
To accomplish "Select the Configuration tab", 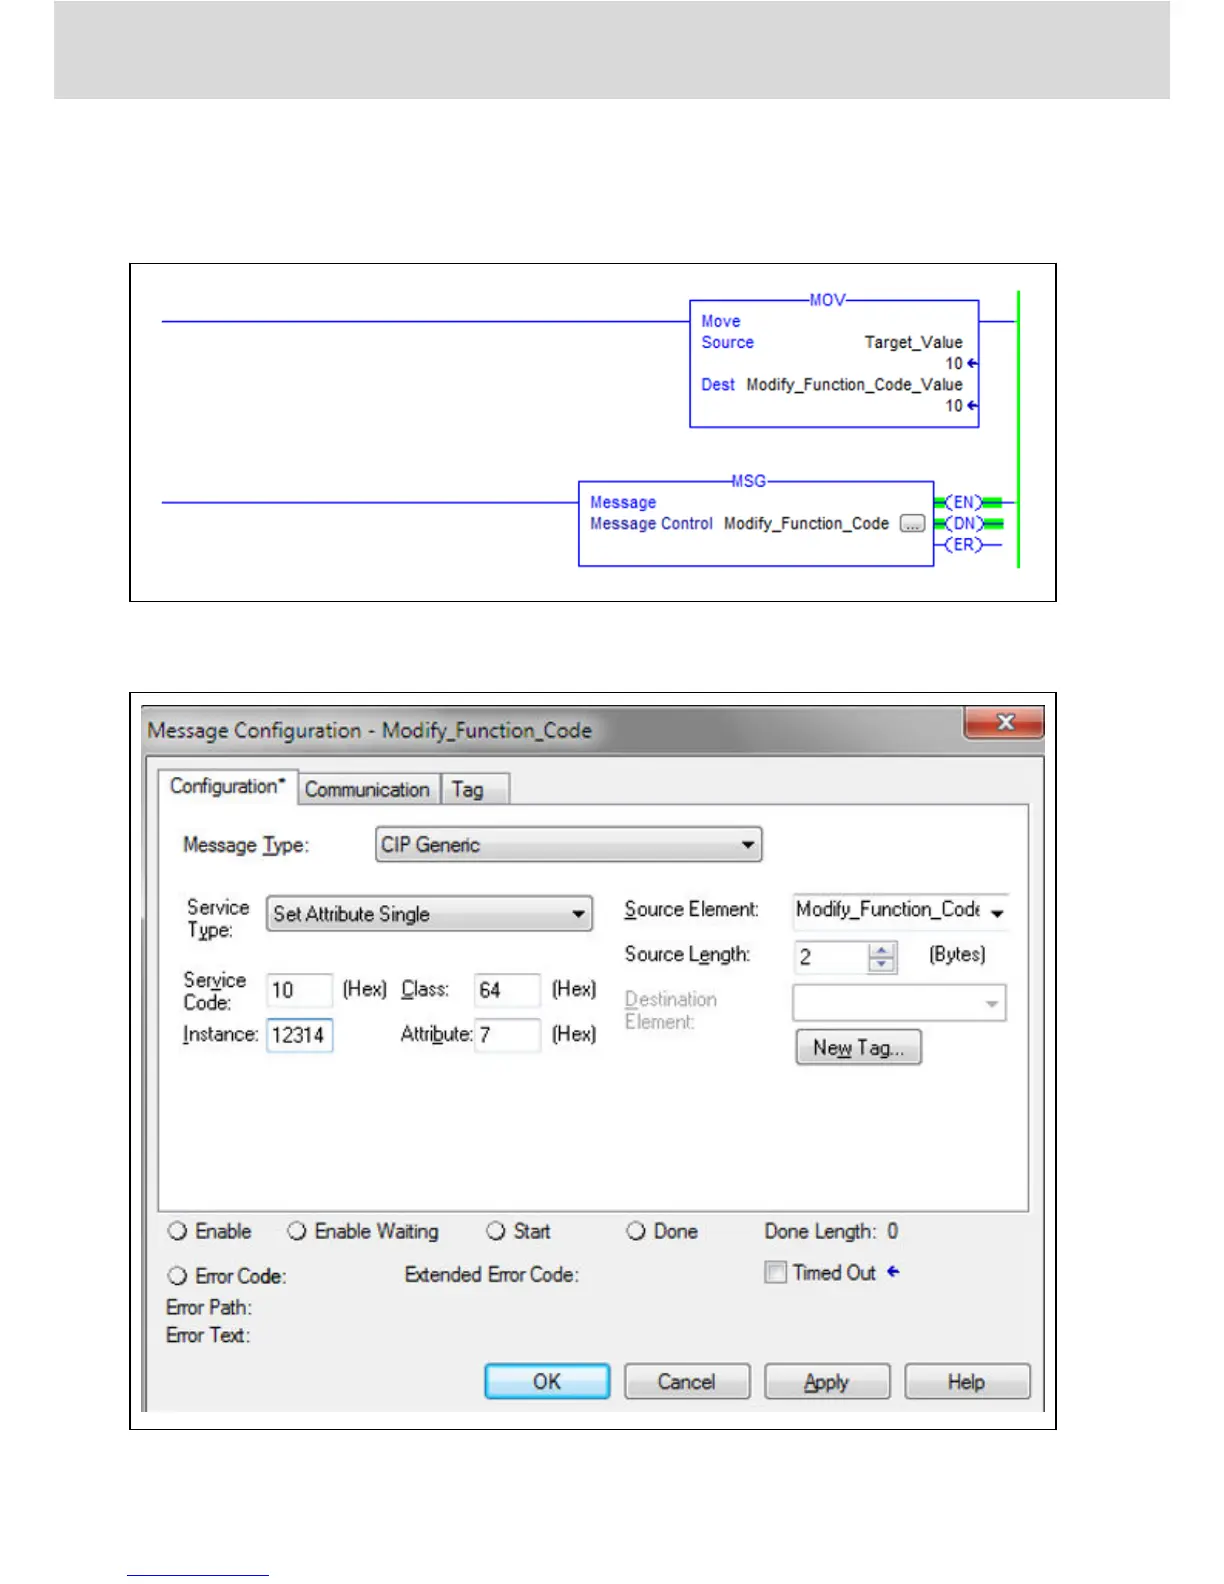I will (227, 786).
